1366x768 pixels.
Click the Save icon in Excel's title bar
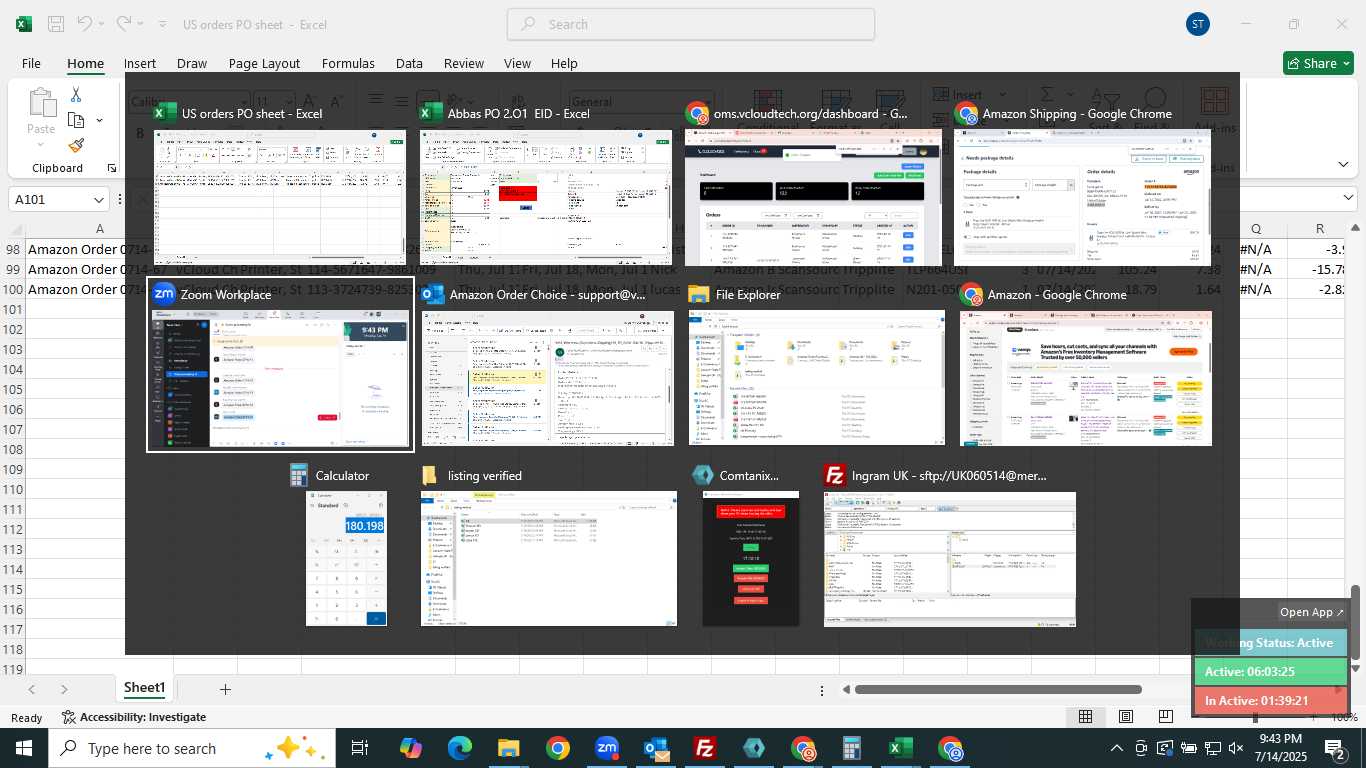pos(56,24)
